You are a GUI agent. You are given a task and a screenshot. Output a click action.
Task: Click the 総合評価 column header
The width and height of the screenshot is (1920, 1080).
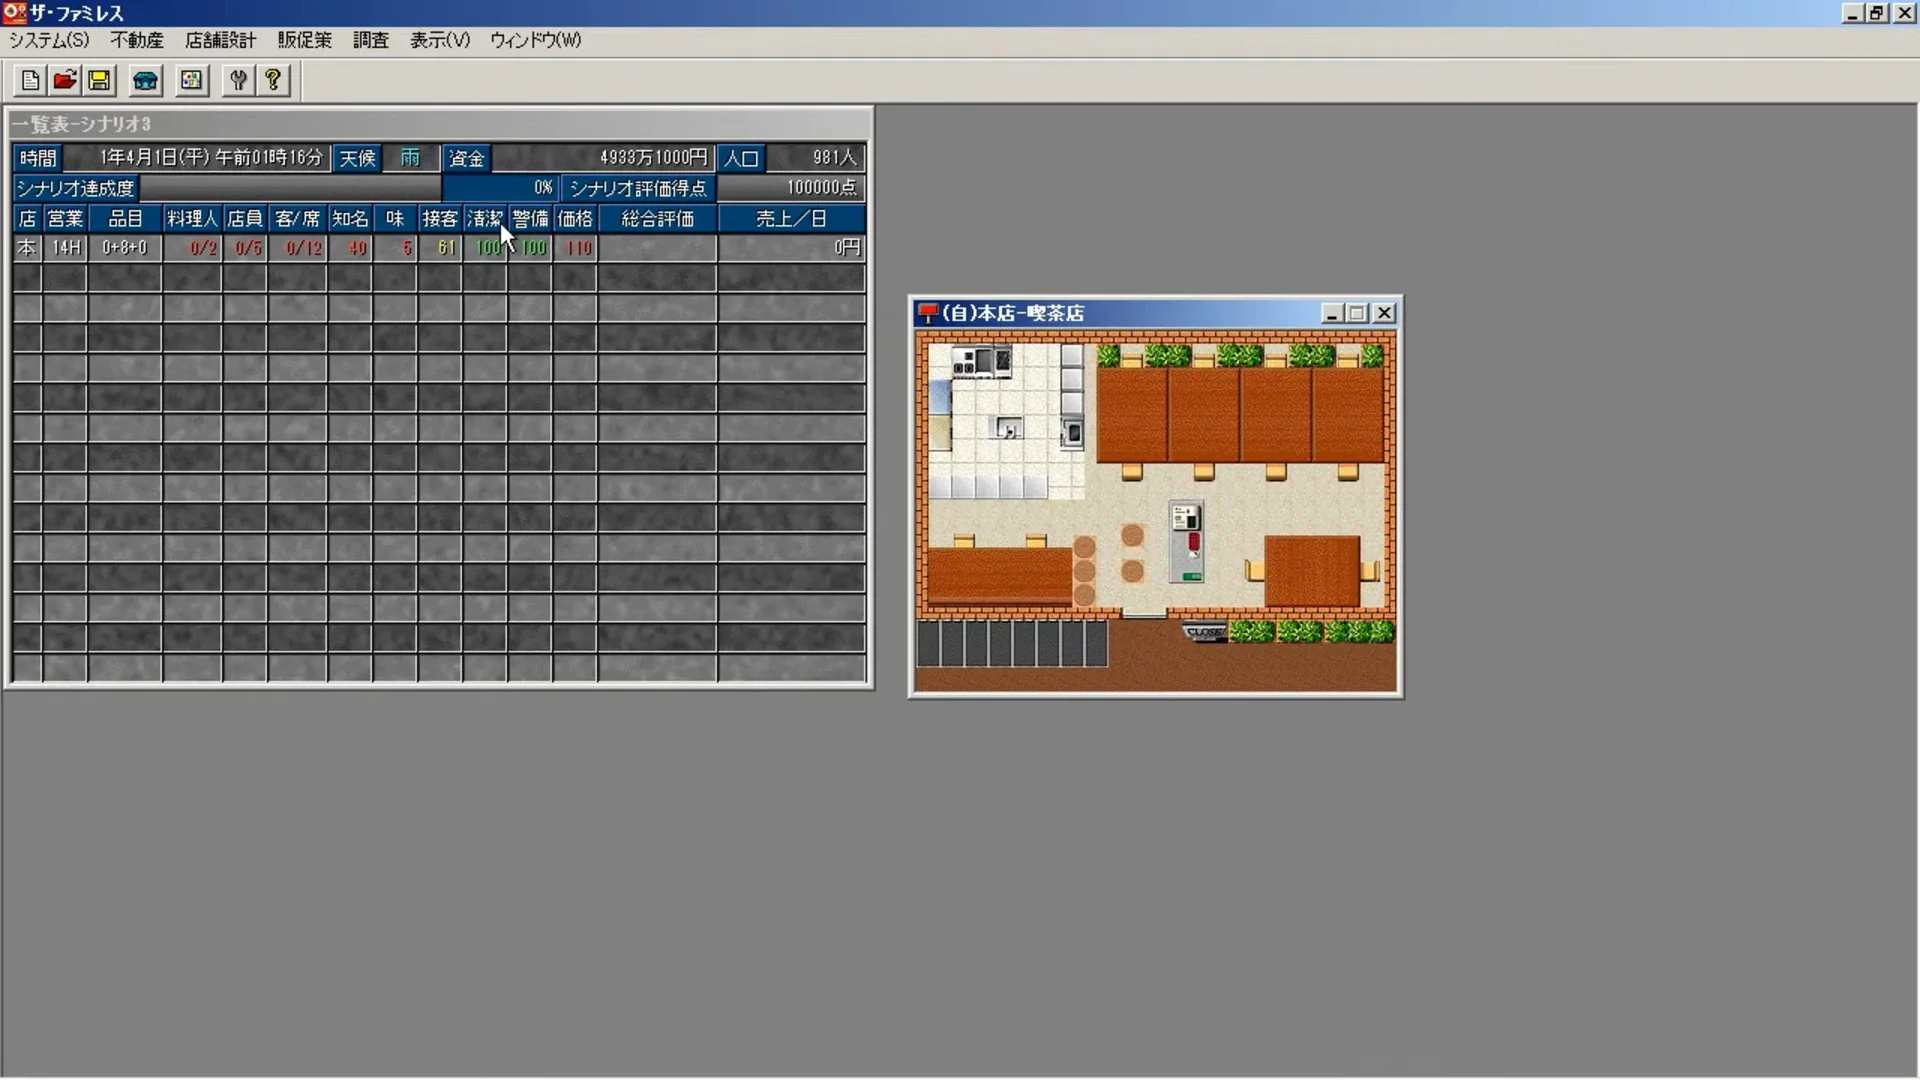(x=657, y=219)
